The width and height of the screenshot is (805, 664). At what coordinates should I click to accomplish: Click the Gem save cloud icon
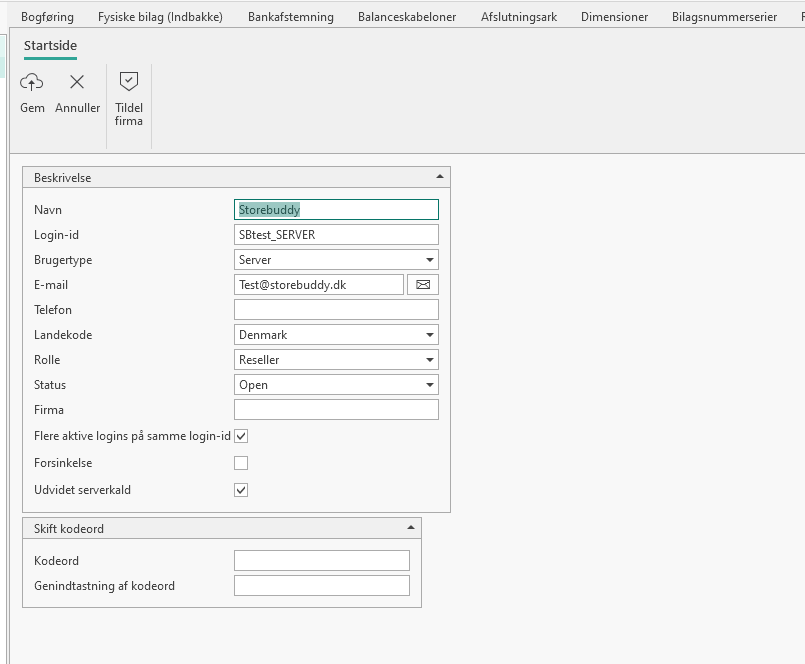click(32, 83)
